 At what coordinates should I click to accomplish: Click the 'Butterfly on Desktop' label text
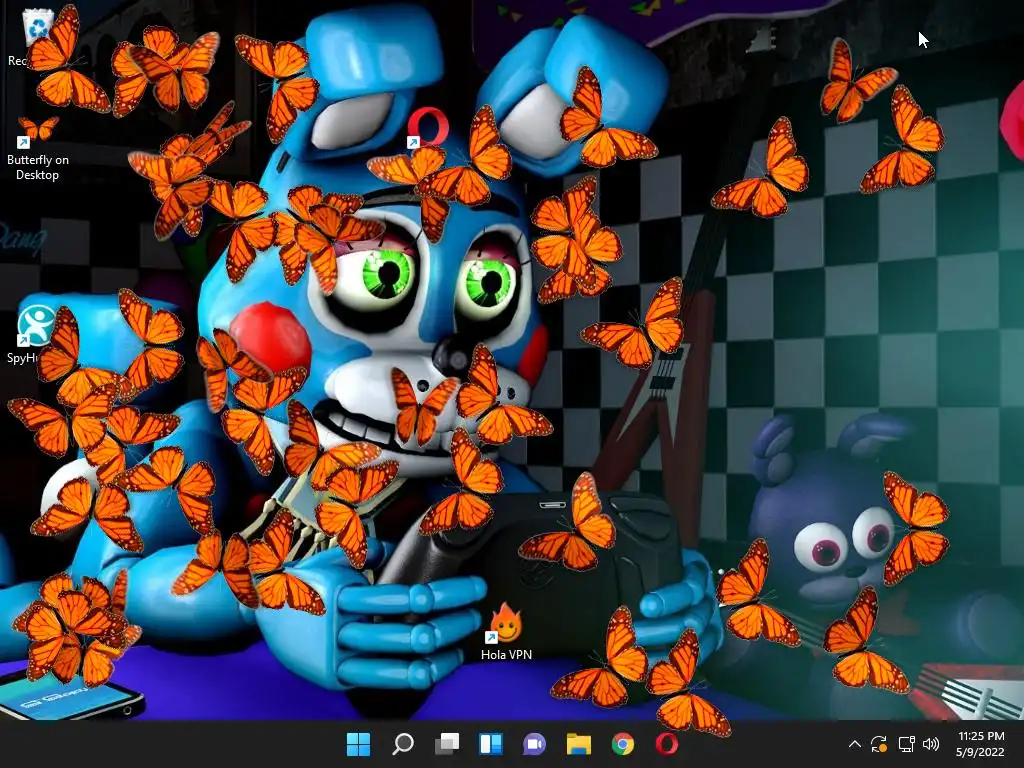tap(37, 167)
